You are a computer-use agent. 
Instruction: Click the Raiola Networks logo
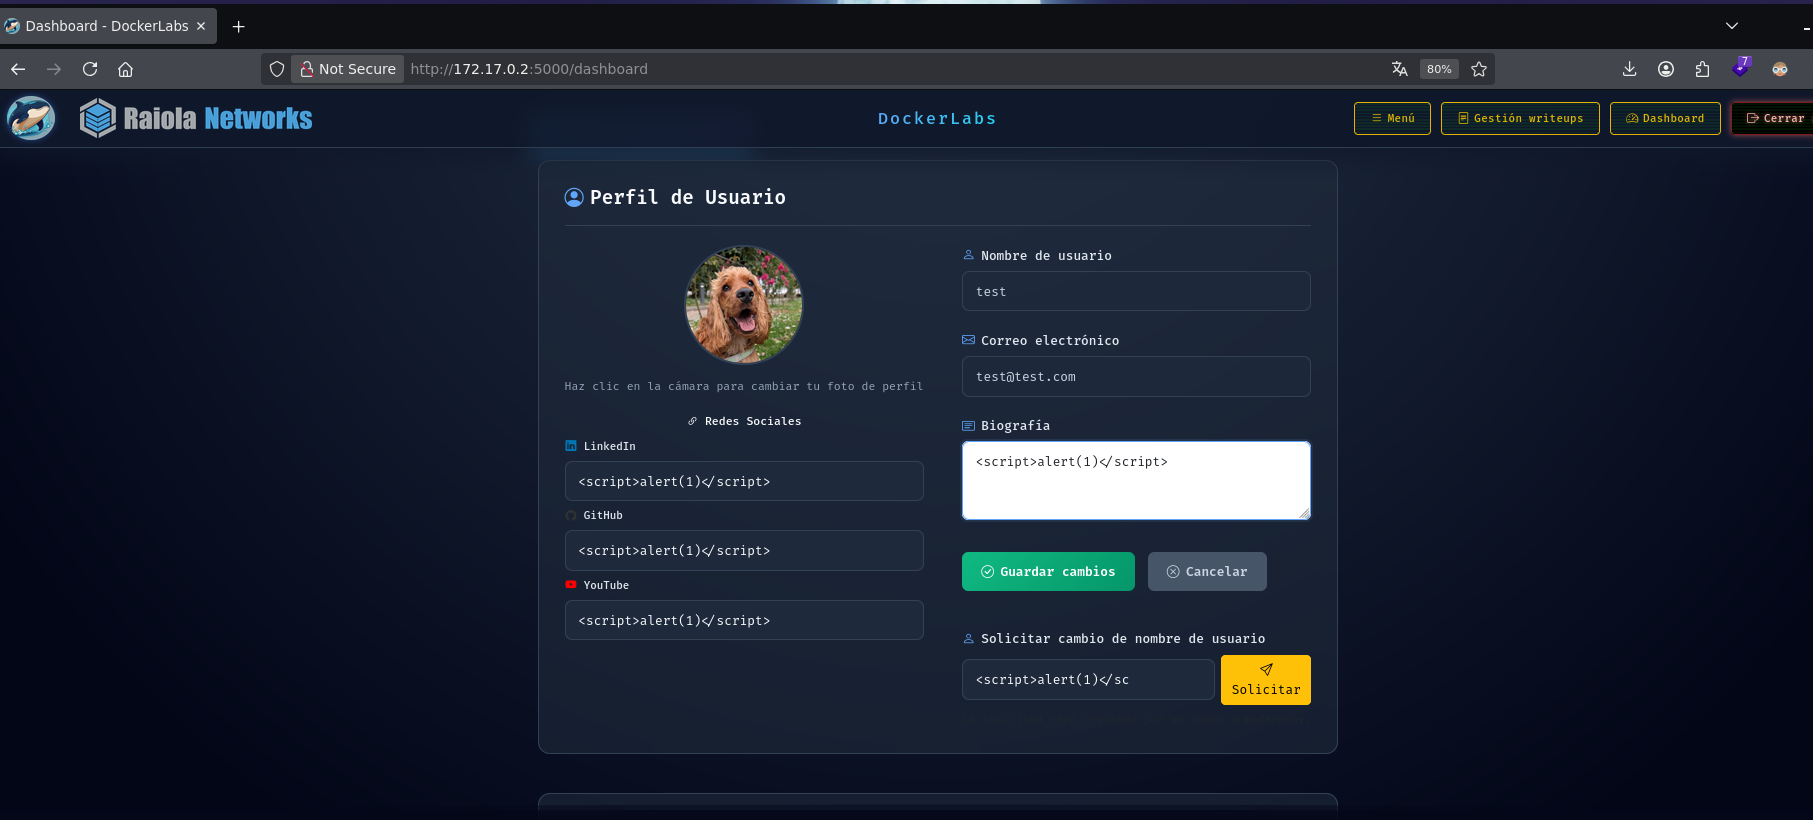pyautogui.click(x=196, y=118)
